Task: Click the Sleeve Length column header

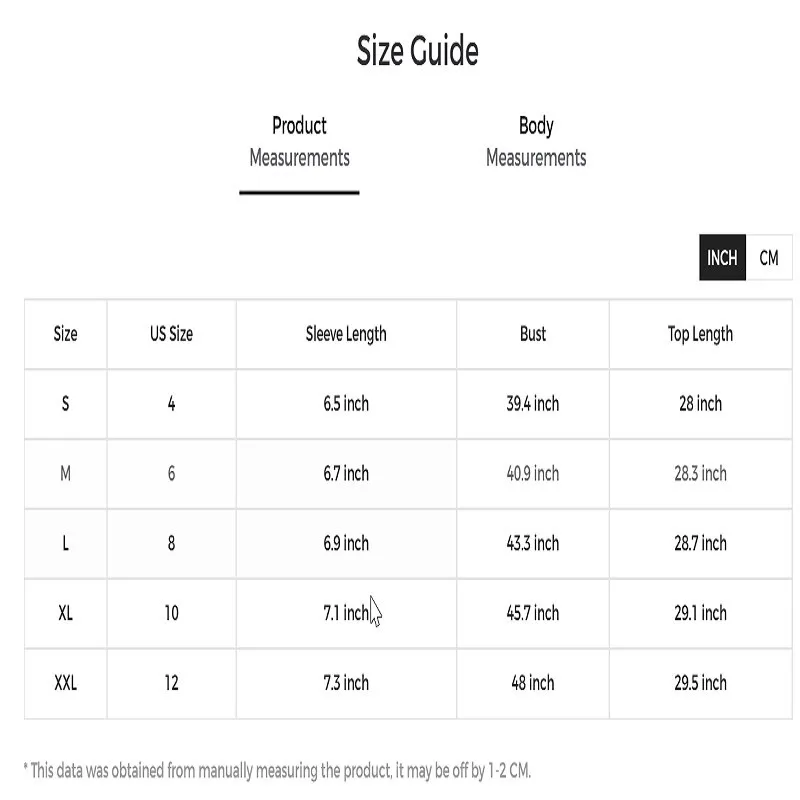Action: click(x=346, y=334)
